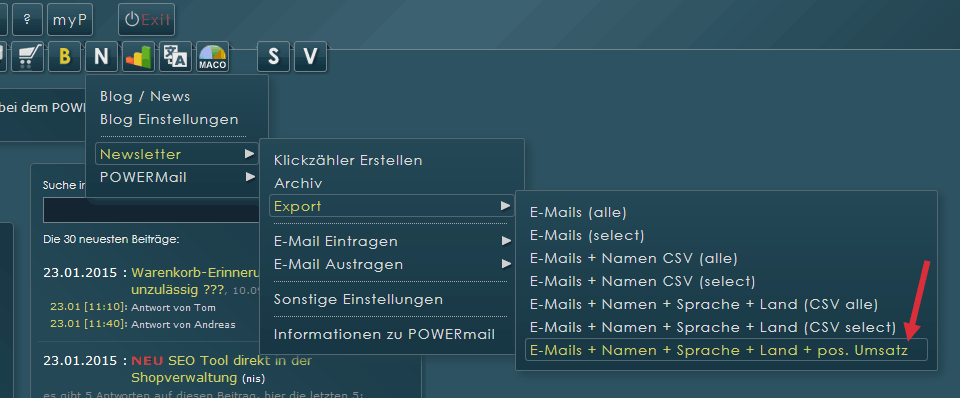Open the bar chart statistics icon
Screen dimensions: 960x398
point(138,57)
